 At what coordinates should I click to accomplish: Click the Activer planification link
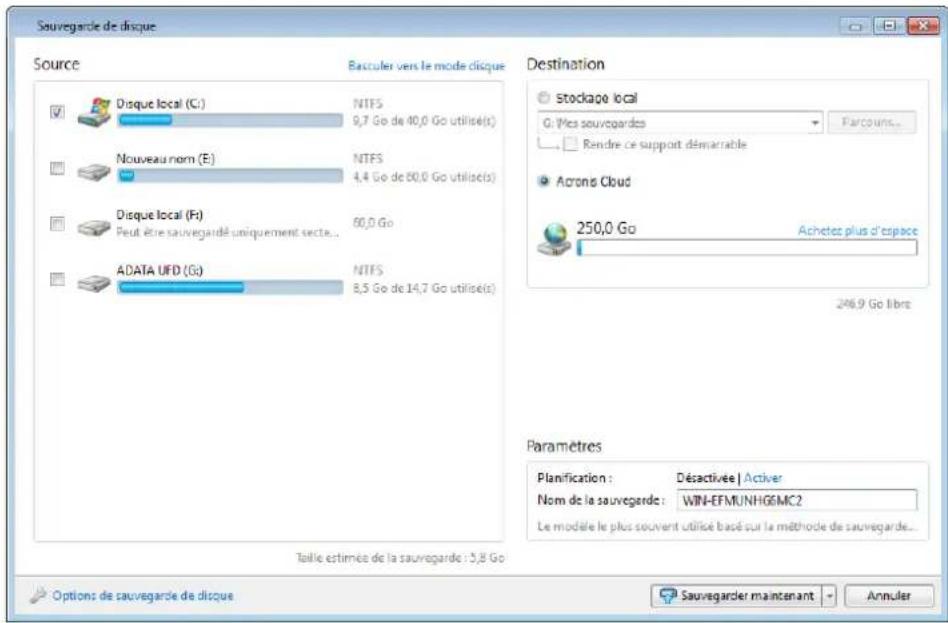tap(762, 478)
